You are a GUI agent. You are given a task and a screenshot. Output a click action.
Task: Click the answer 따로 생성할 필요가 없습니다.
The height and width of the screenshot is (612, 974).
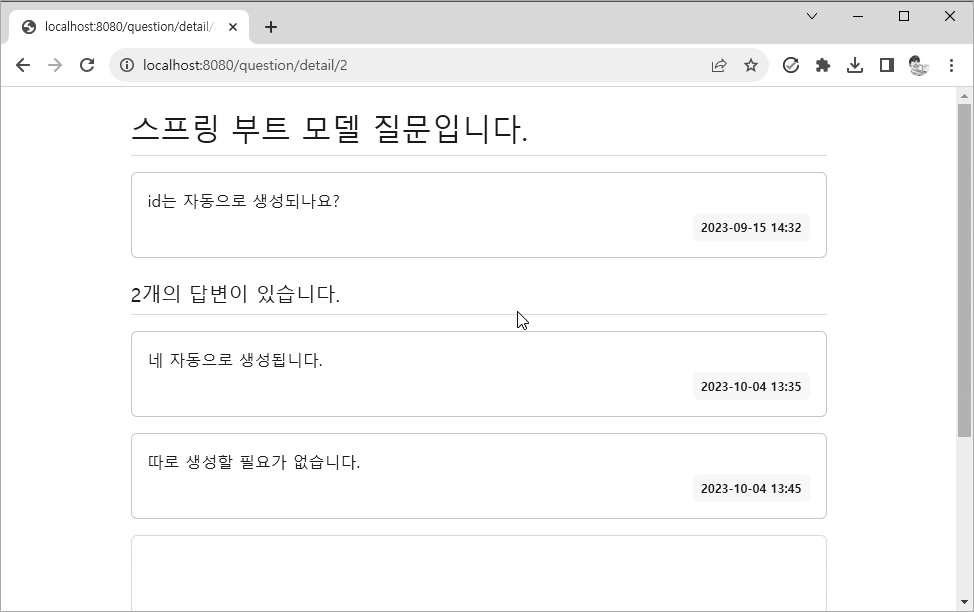(x=254, y=462)
